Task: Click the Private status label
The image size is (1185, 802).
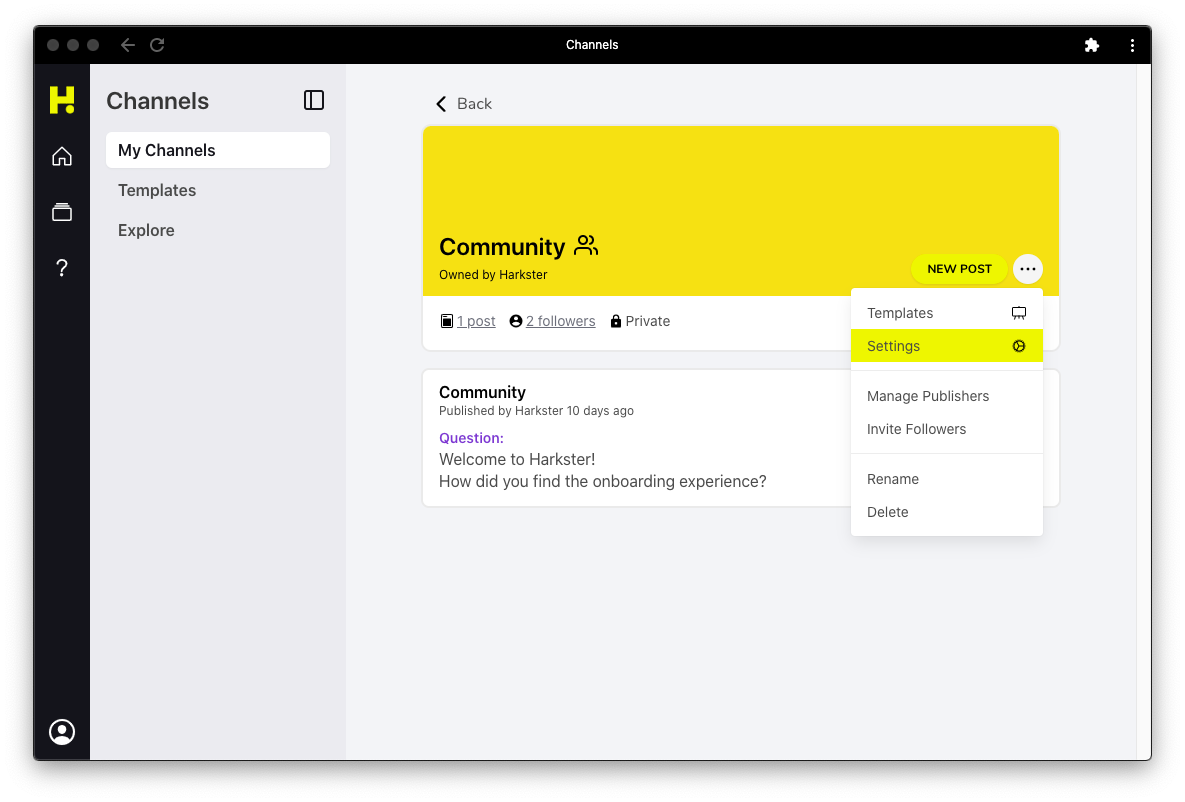Action: coord(648,321)
